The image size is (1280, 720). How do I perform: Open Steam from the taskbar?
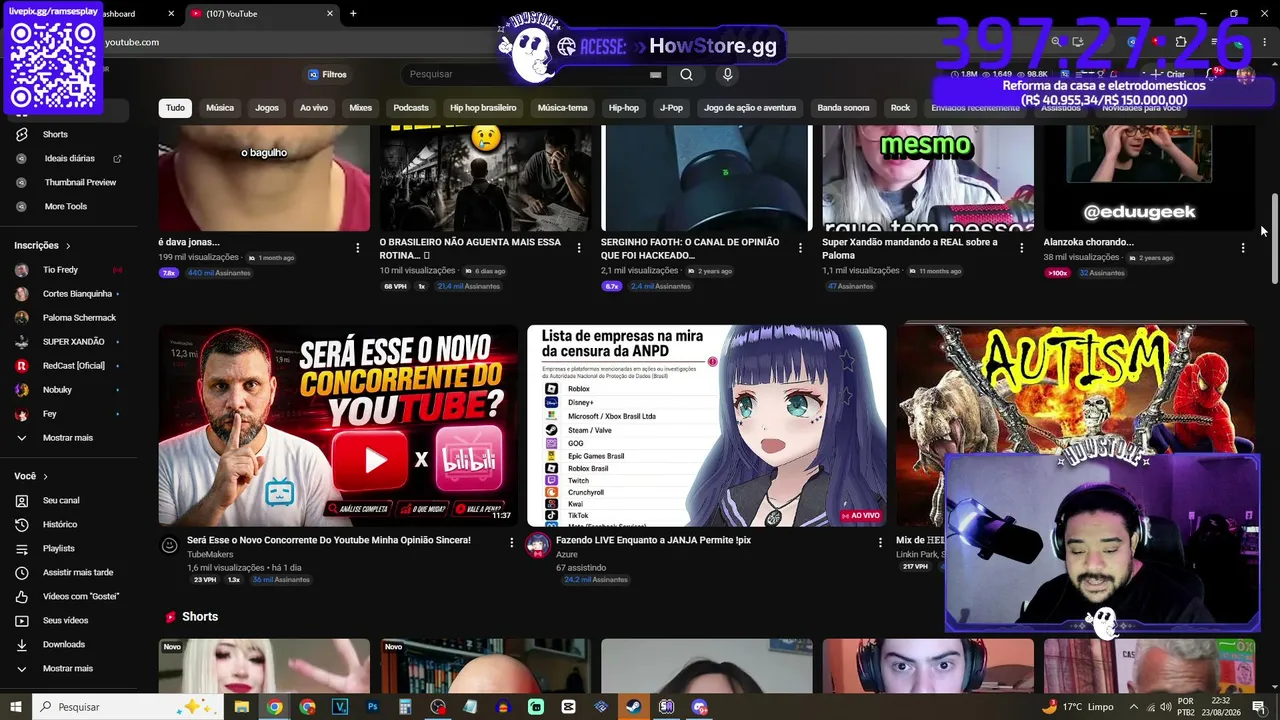point(634,707)
